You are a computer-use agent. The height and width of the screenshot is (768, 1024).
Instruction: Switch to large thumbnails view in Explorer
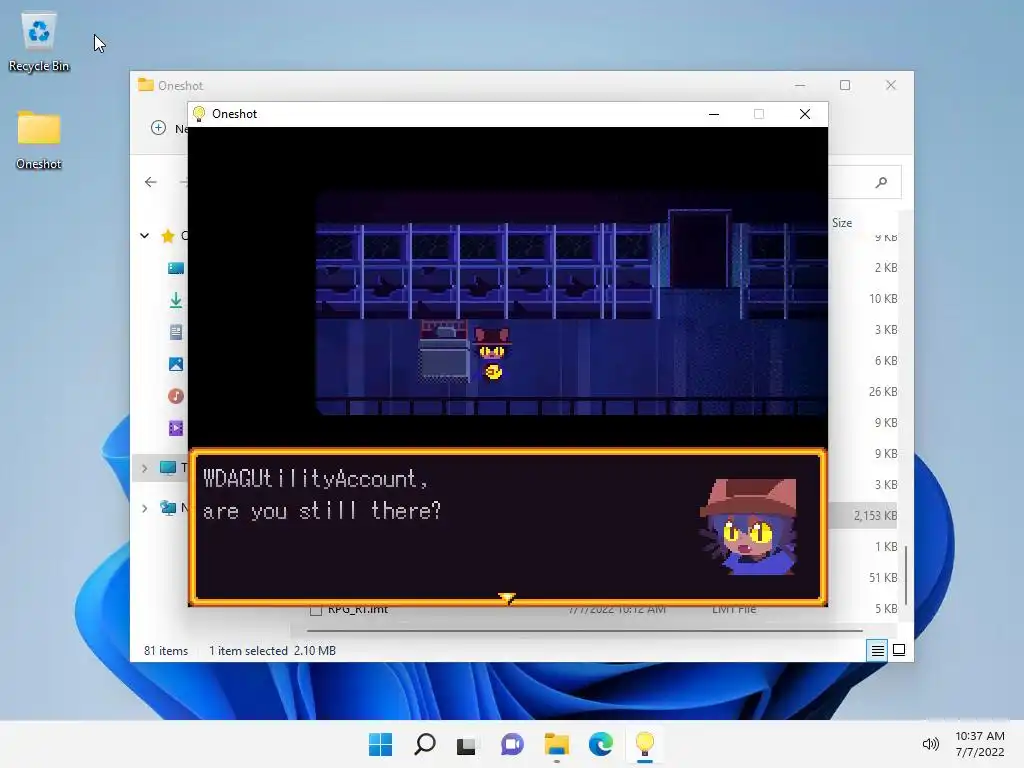tap(899, 650)
